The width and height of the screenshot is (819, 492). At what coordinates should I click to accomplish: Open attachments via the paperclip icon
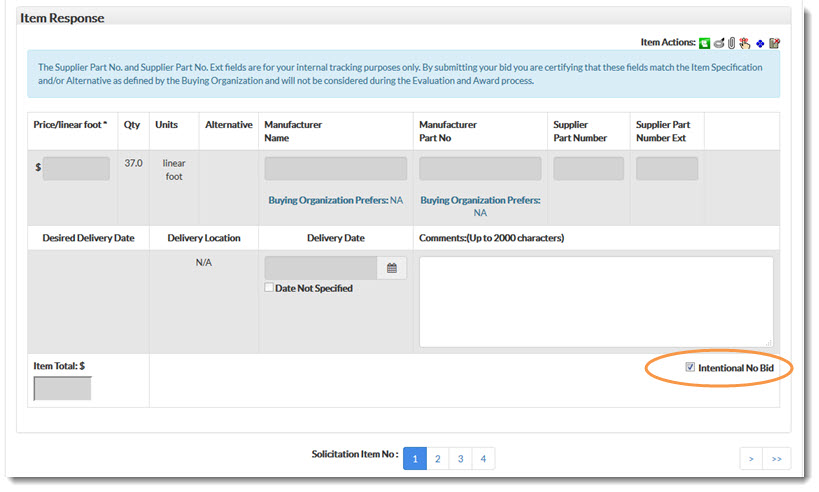coord(732,43)
